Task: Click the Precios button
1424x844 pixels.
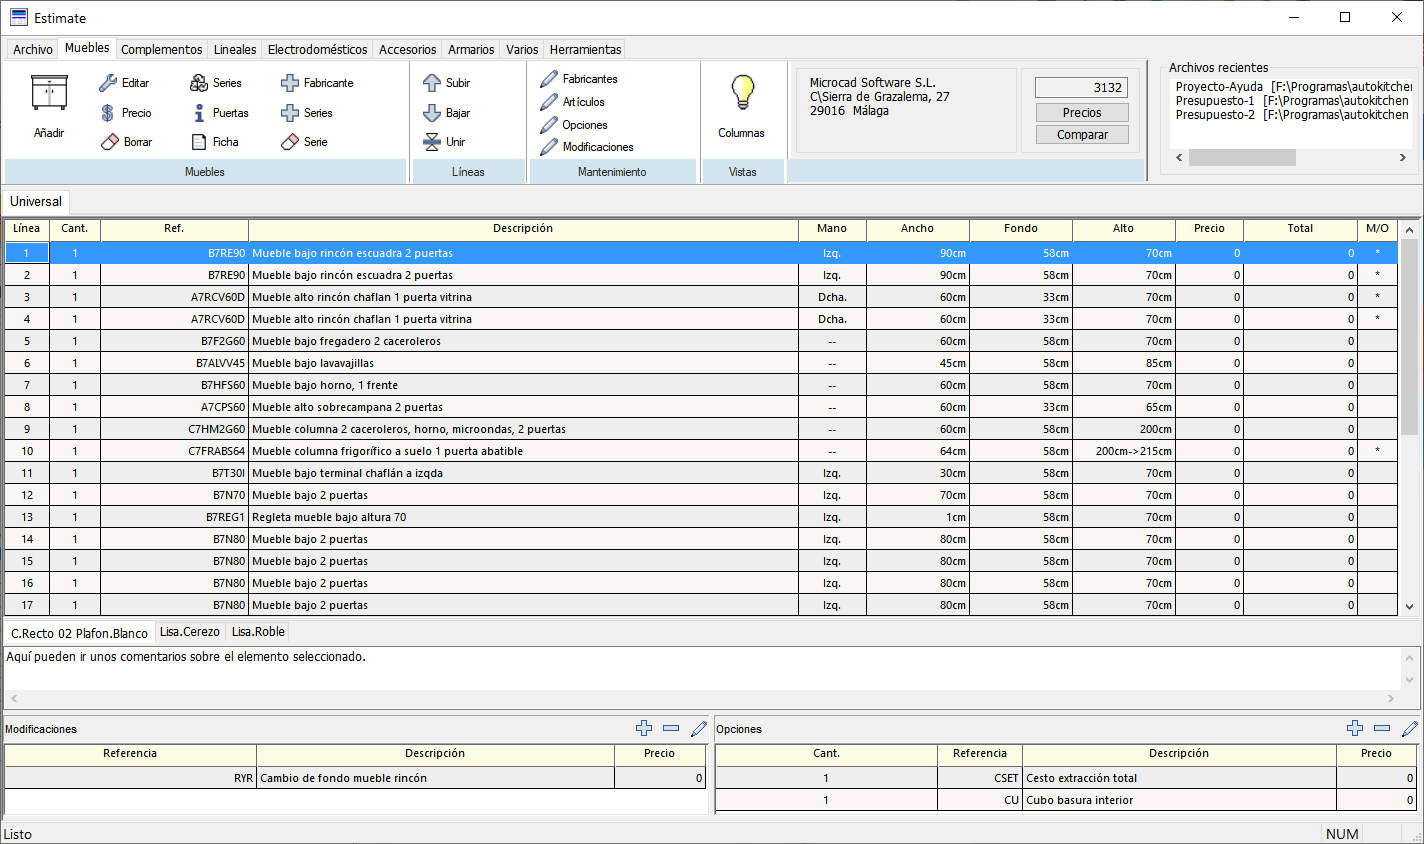Action: point(1082,113)
